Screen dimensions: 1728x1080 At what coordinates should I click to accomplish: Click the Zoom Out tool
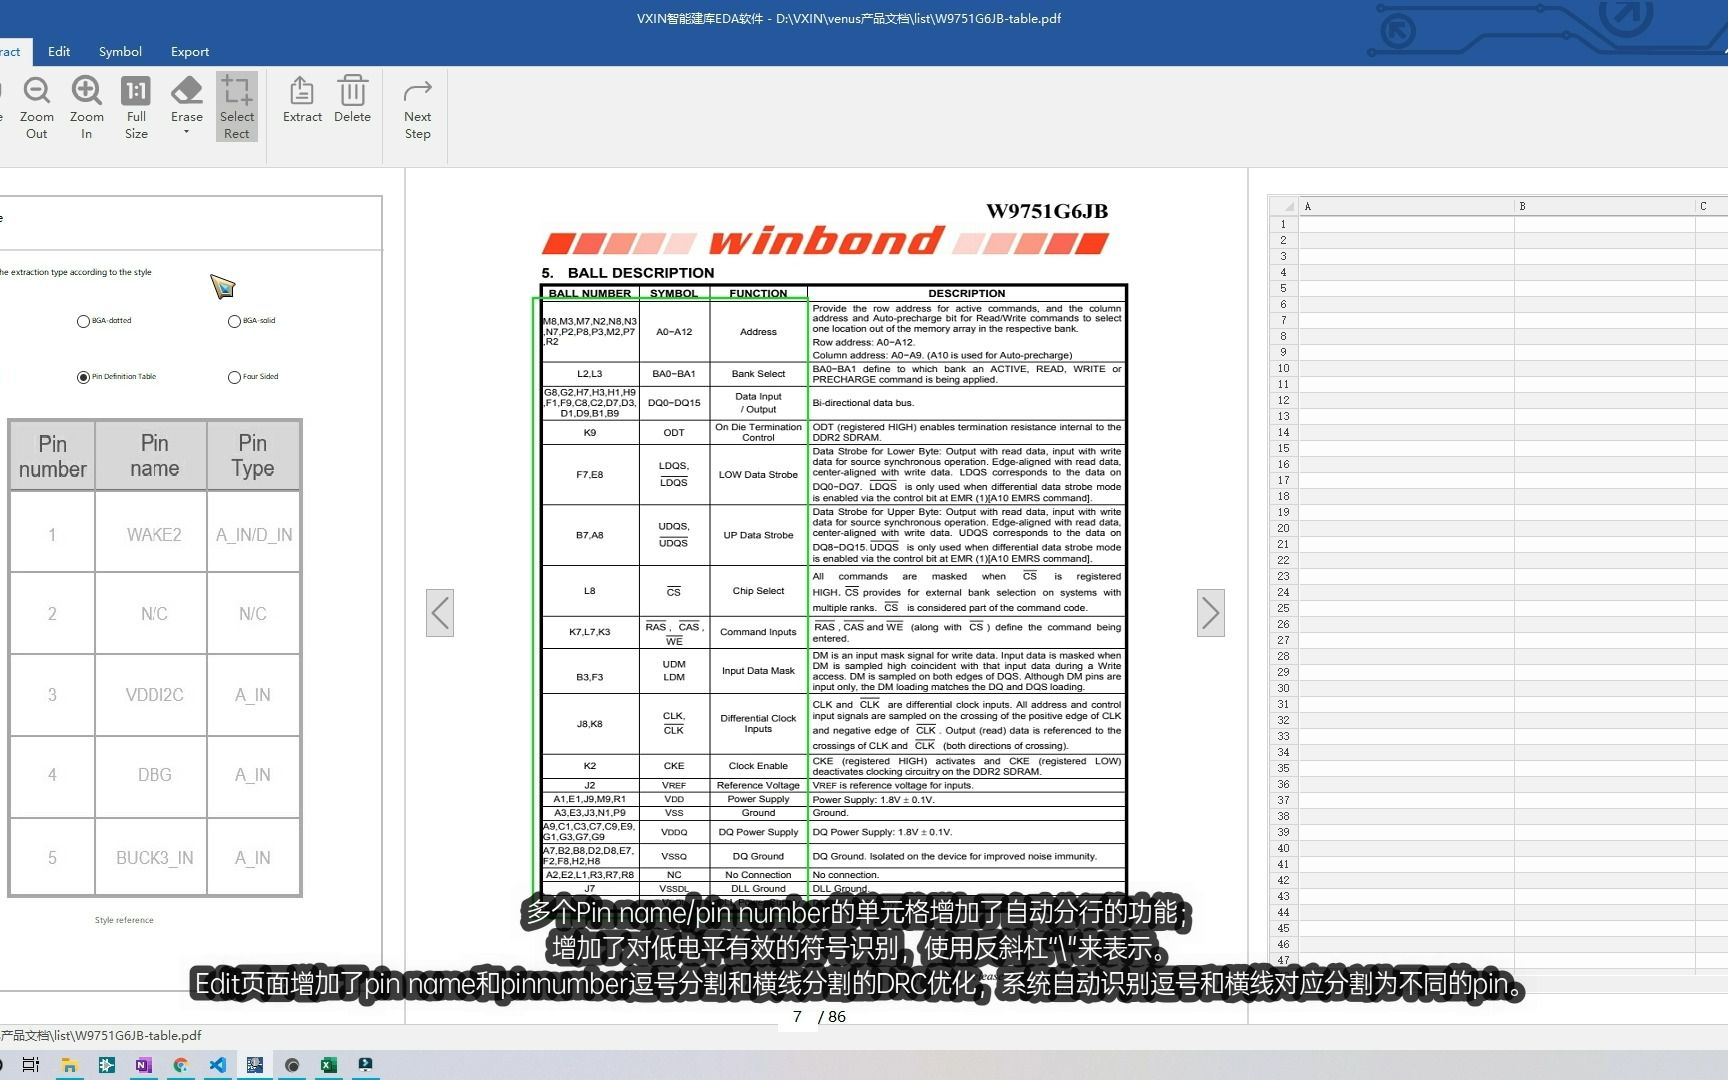pos(37,107)
